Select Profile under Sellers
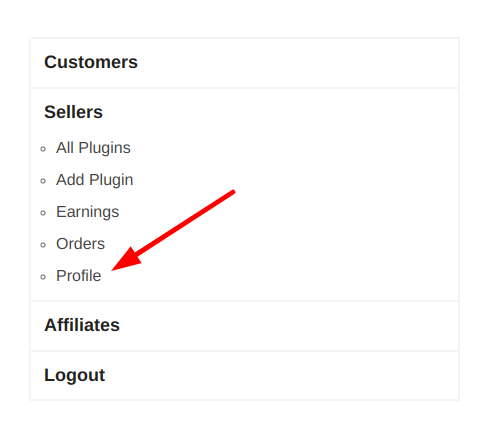Viewport: 483px width, 430px height. [79, 276]
